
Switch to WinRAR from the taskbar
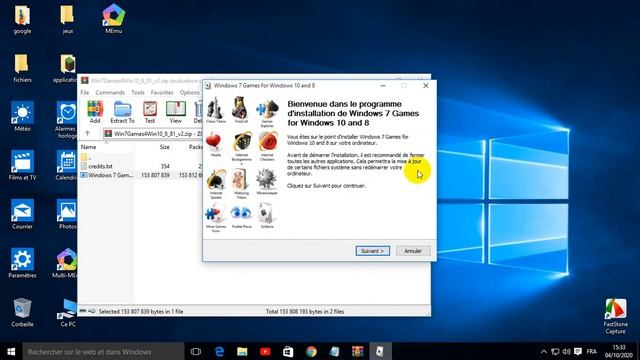click(358, 351)
